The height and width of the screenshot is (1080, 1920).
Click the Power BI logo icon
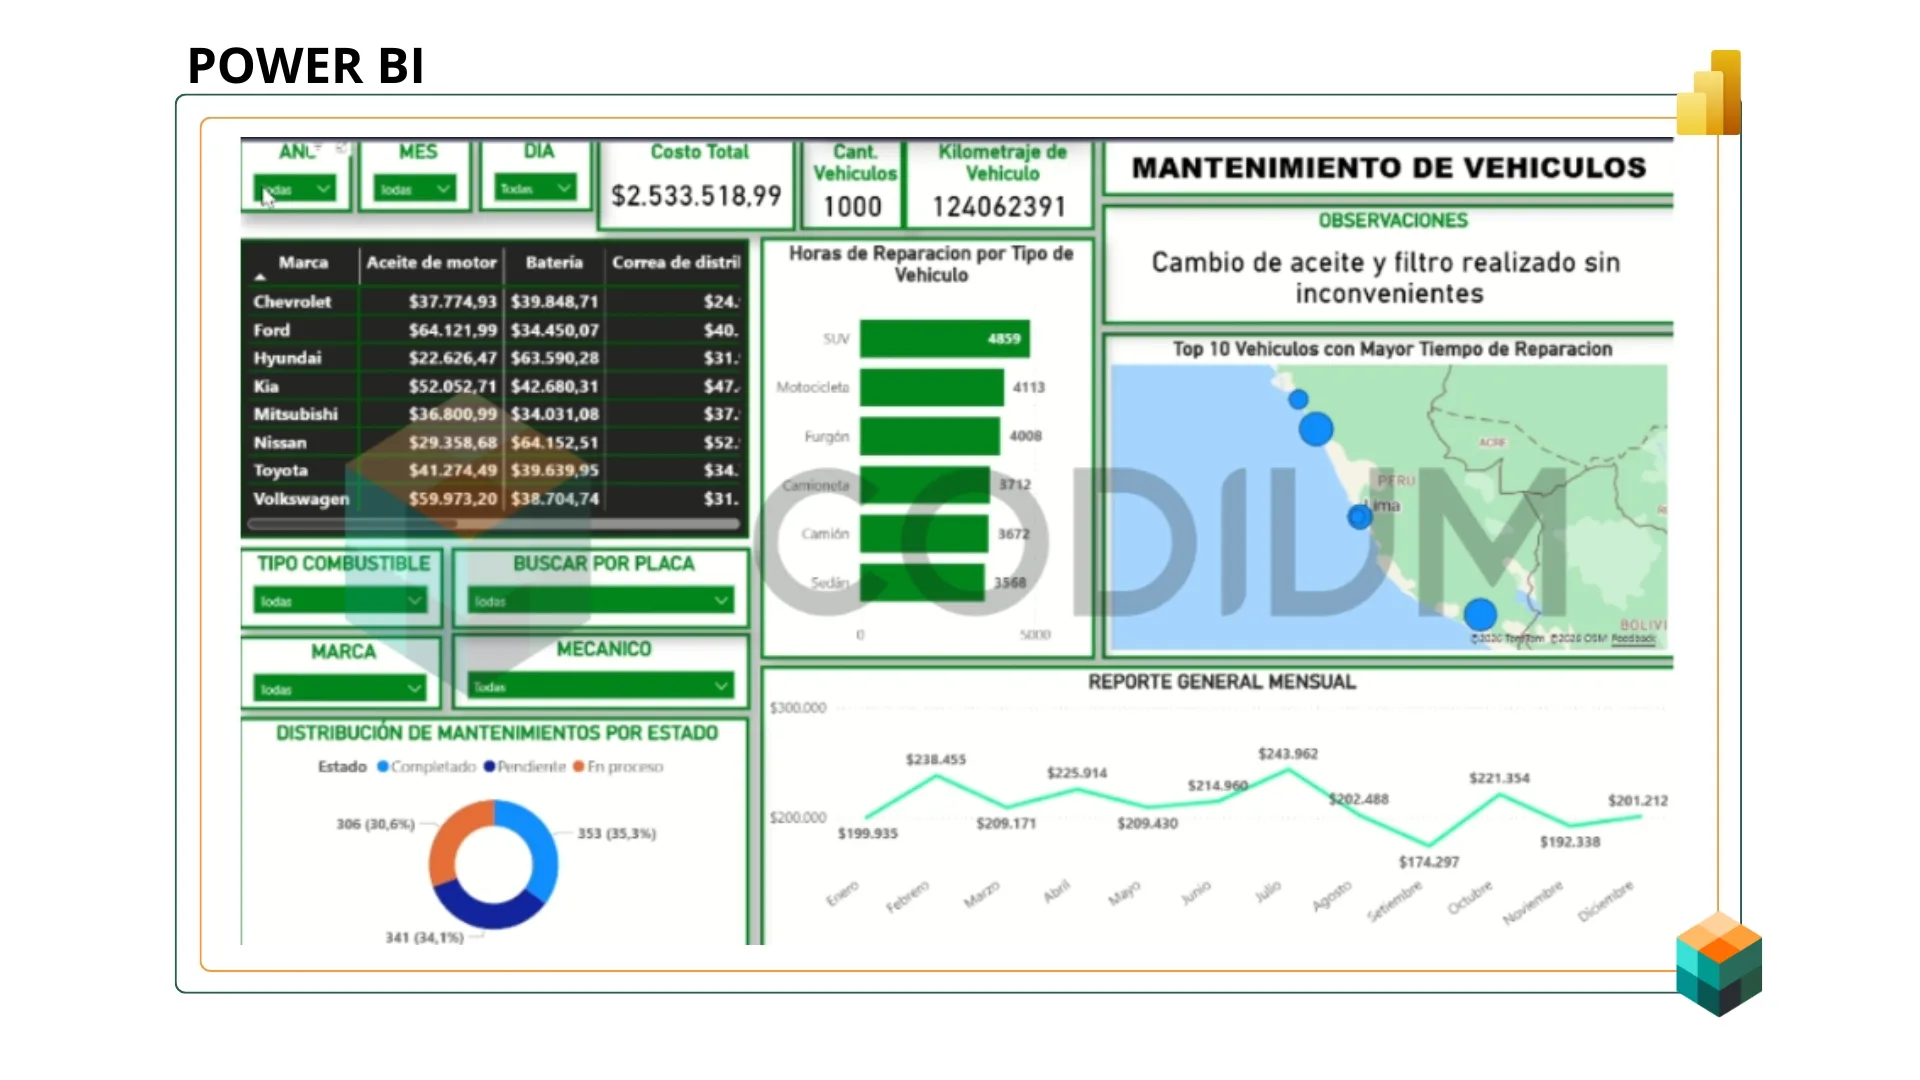[x=1709, y=93]
